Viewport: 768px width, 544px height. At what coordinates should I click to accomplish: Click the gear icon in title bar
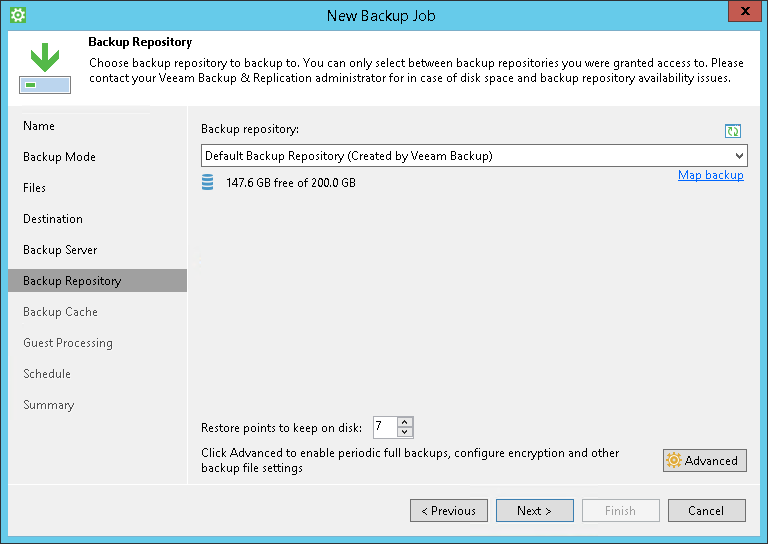pyautogui.click(x=18, y=15)
